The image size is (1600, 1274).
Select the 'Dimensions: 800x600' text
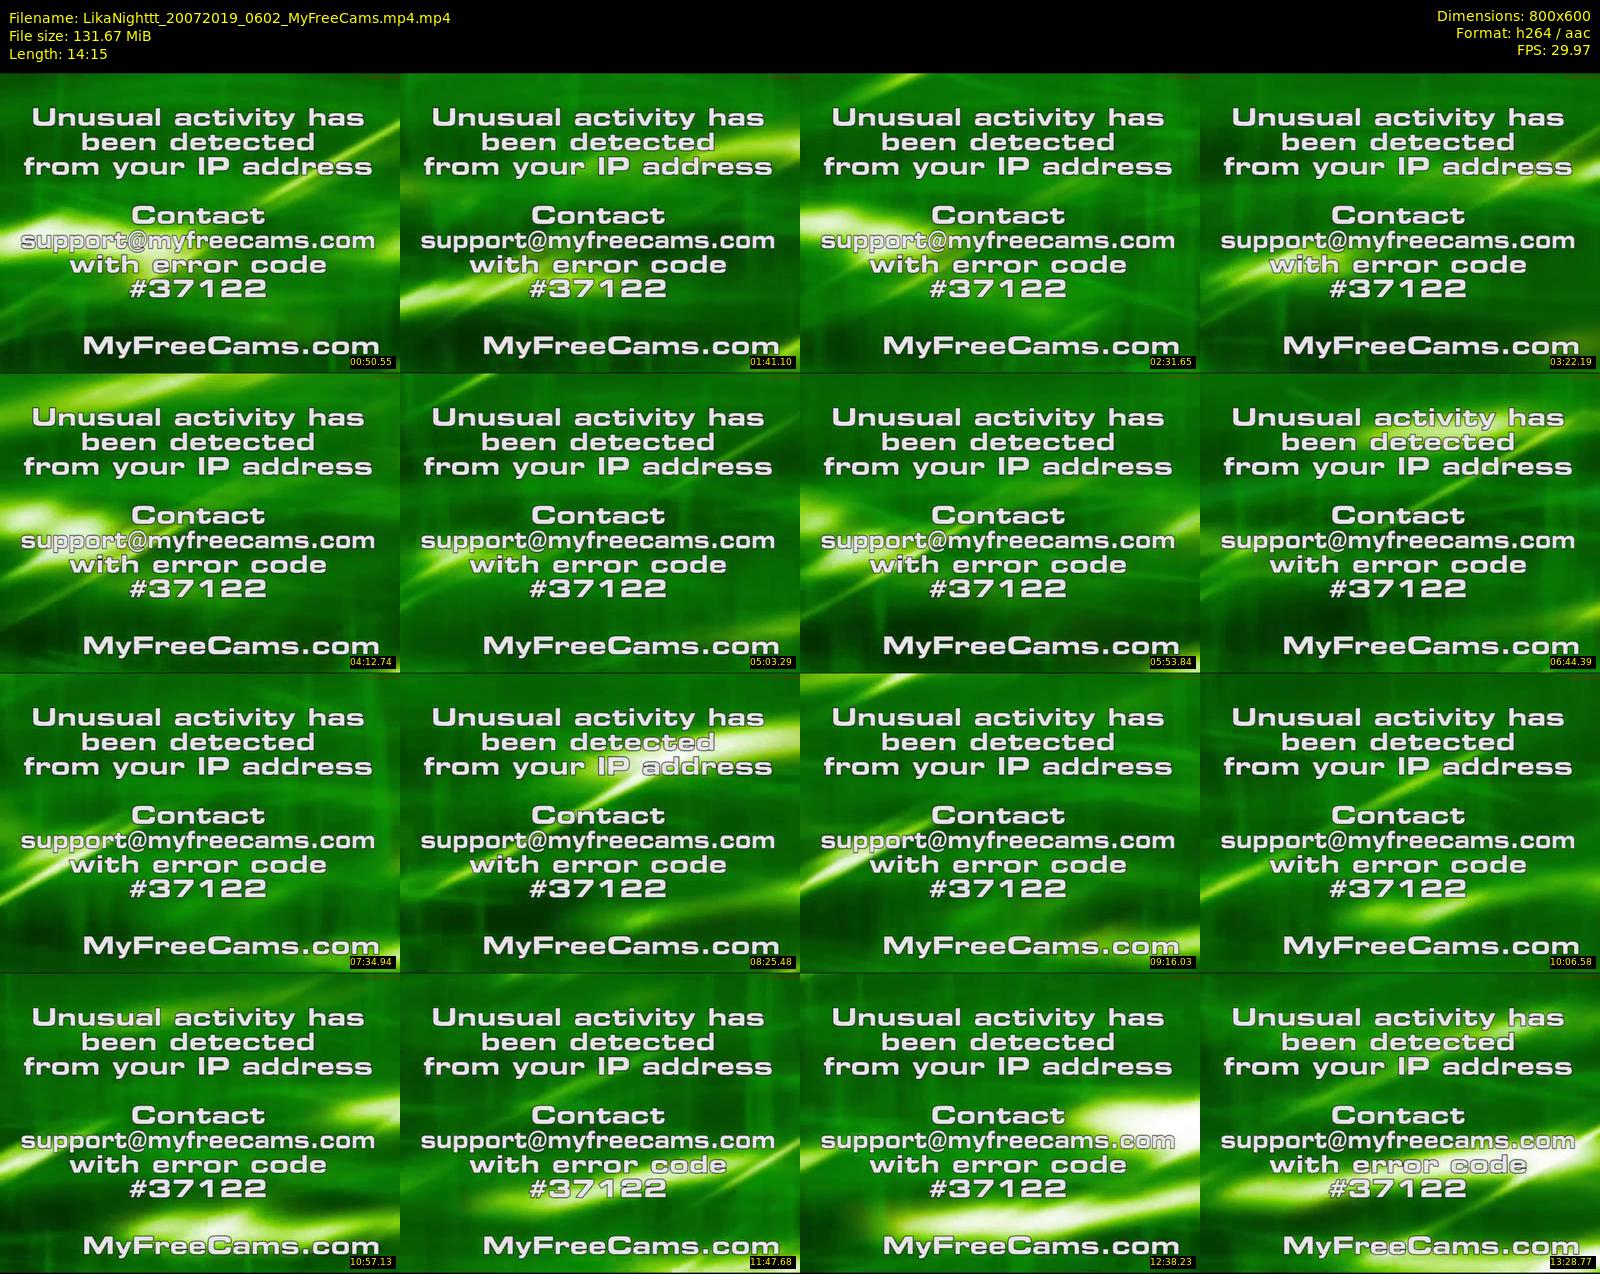(1513, 16)
